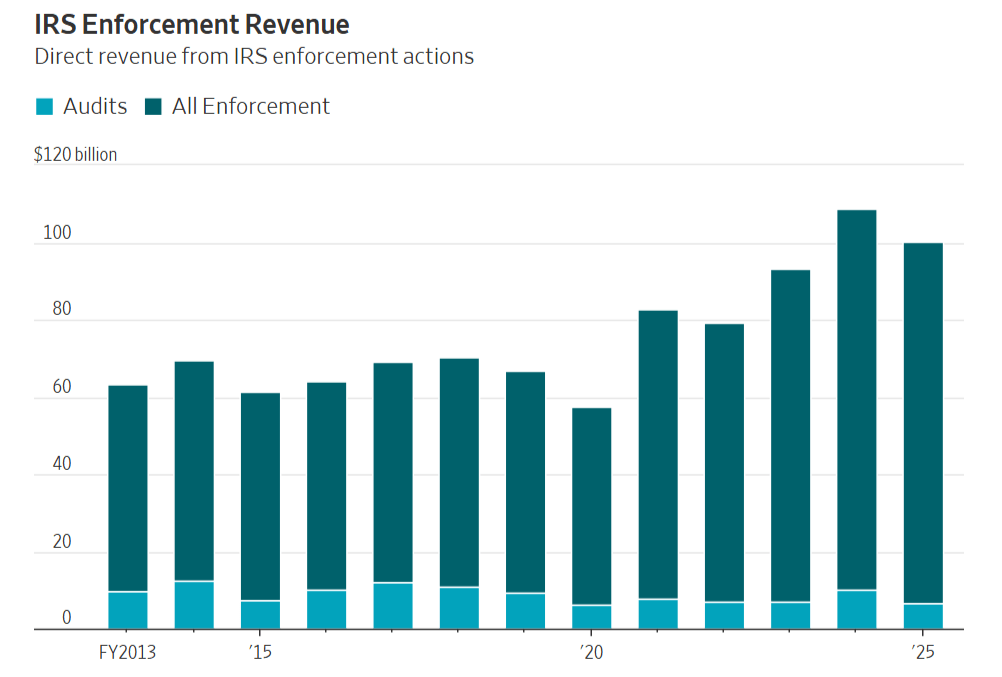Screen dimensions: 1002x677
Task: Select the '20 light blue Audits segment
Action: (x=591, y=617)
